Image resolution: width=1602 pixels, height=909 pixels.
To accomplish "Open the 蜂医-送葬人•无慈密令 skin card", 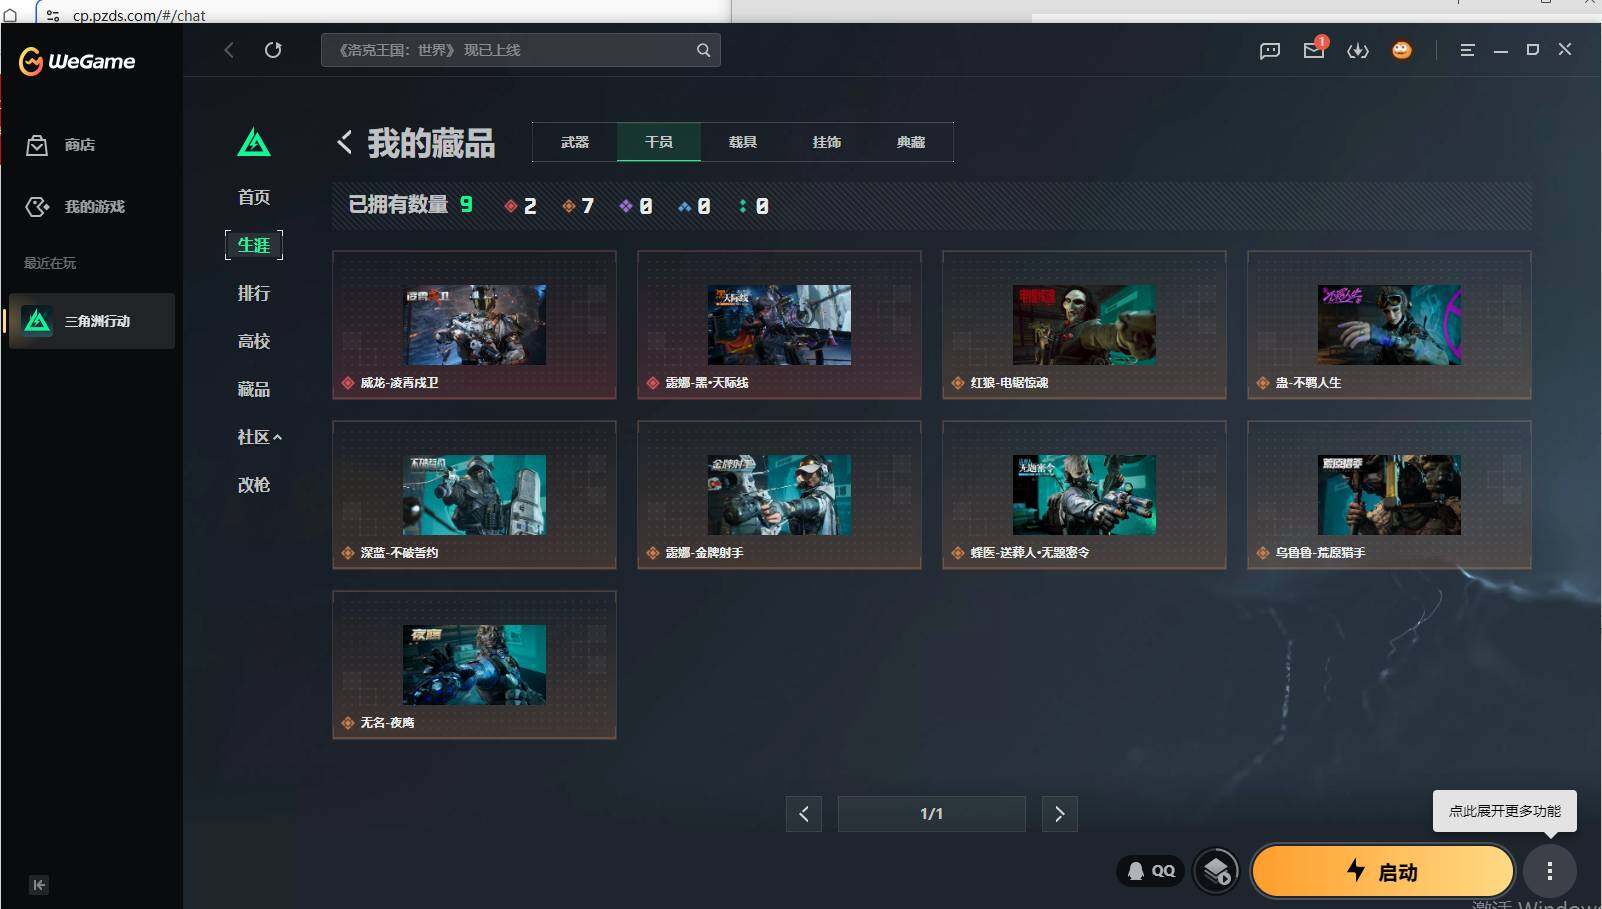I will click(1084, 495).
